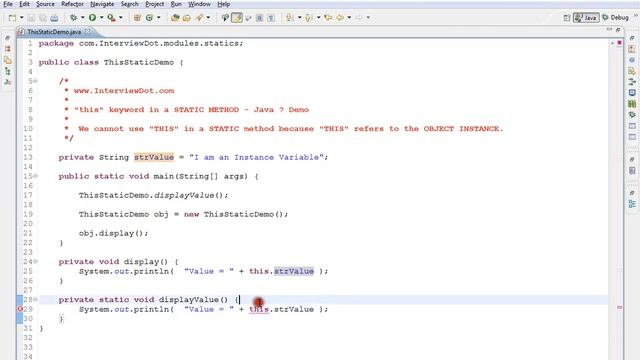Click the Next Annotation icon

(x=290, y=18)
